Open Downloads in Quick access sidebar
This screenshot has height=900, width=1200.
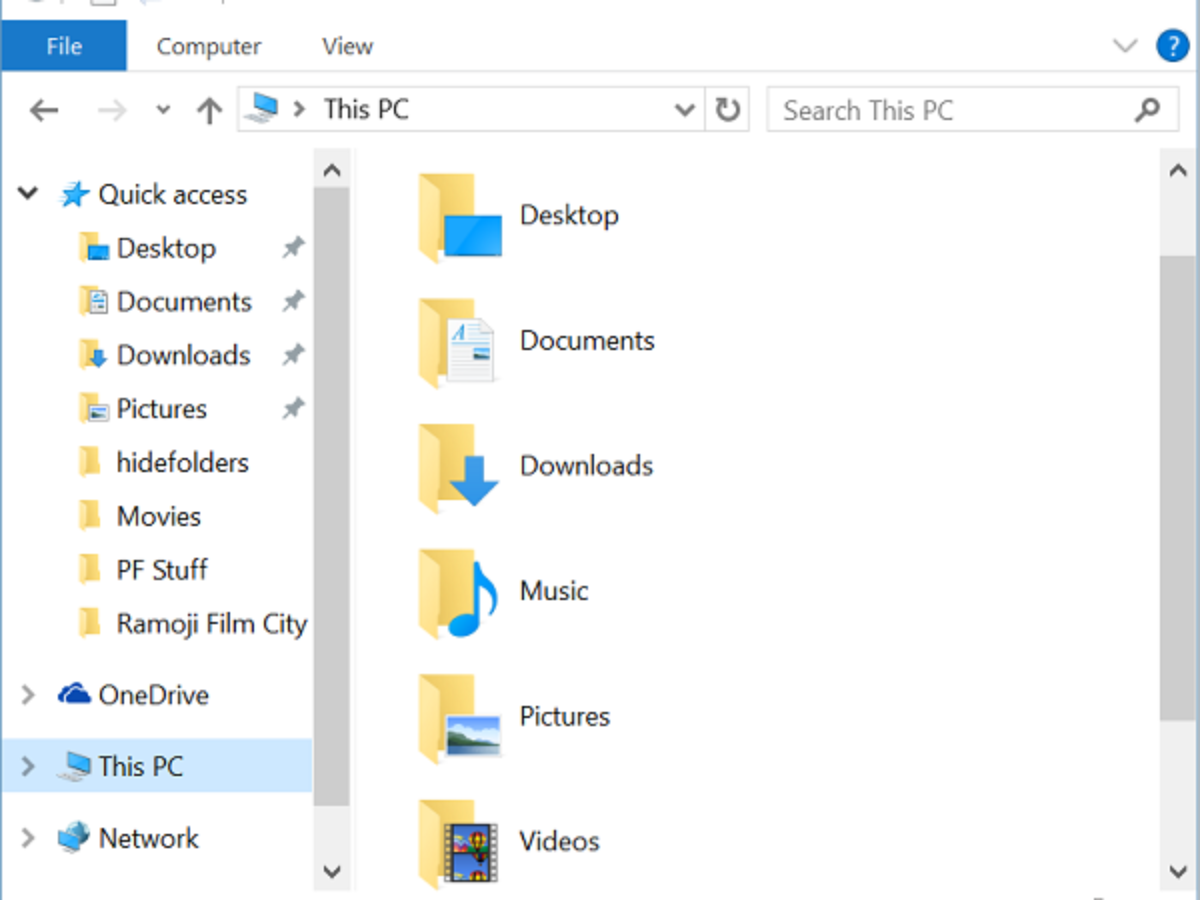(184, 355)
